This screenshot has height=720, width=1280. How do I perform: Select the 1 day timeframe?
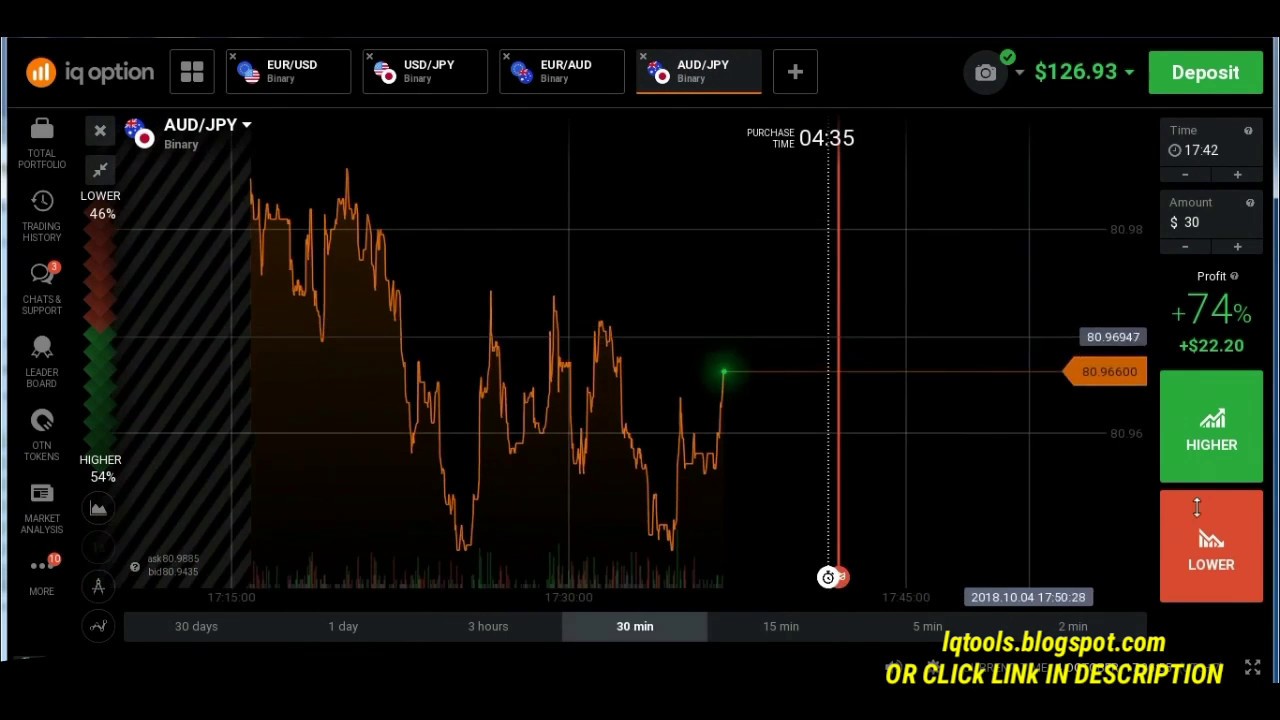(x=343, y=626)
